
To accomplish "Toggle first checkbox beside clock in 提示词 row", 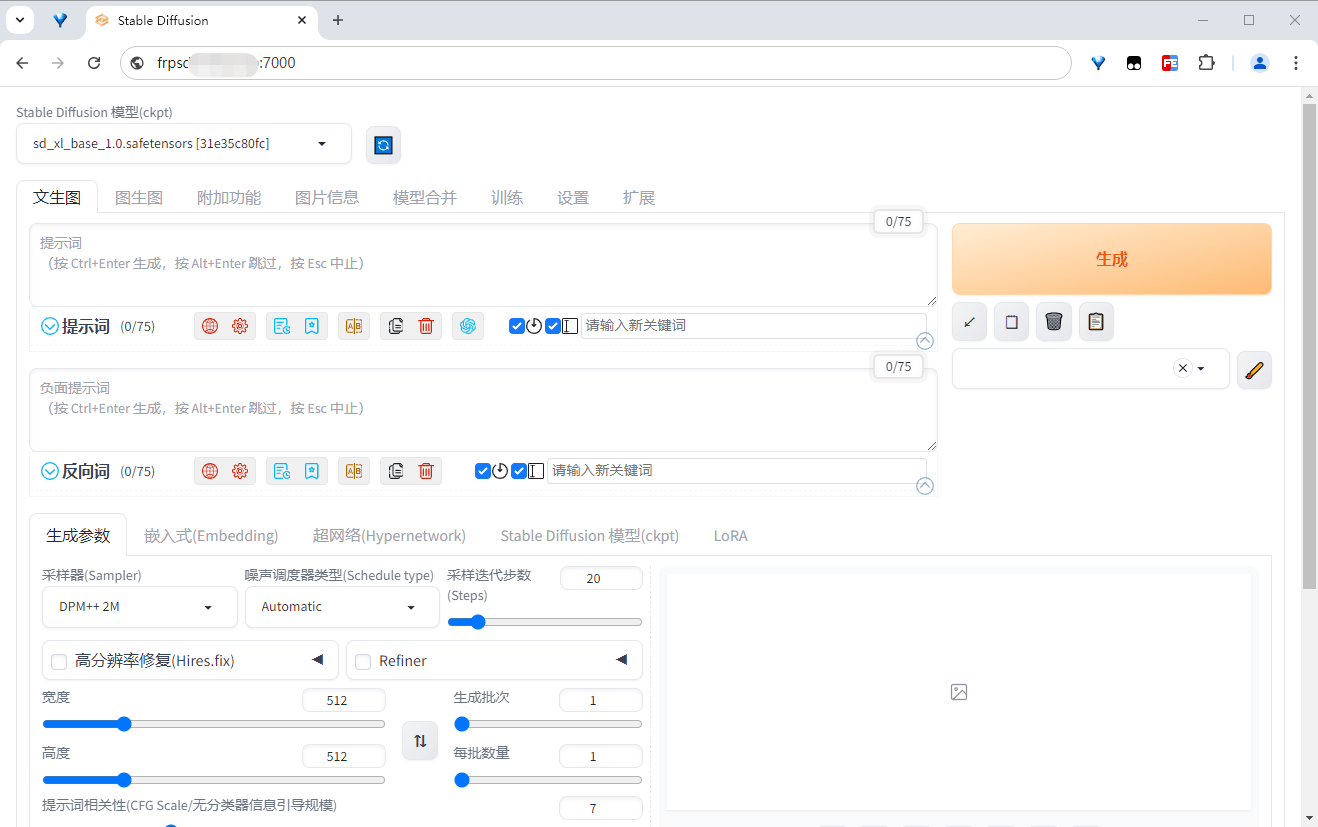I will (517, 326).
